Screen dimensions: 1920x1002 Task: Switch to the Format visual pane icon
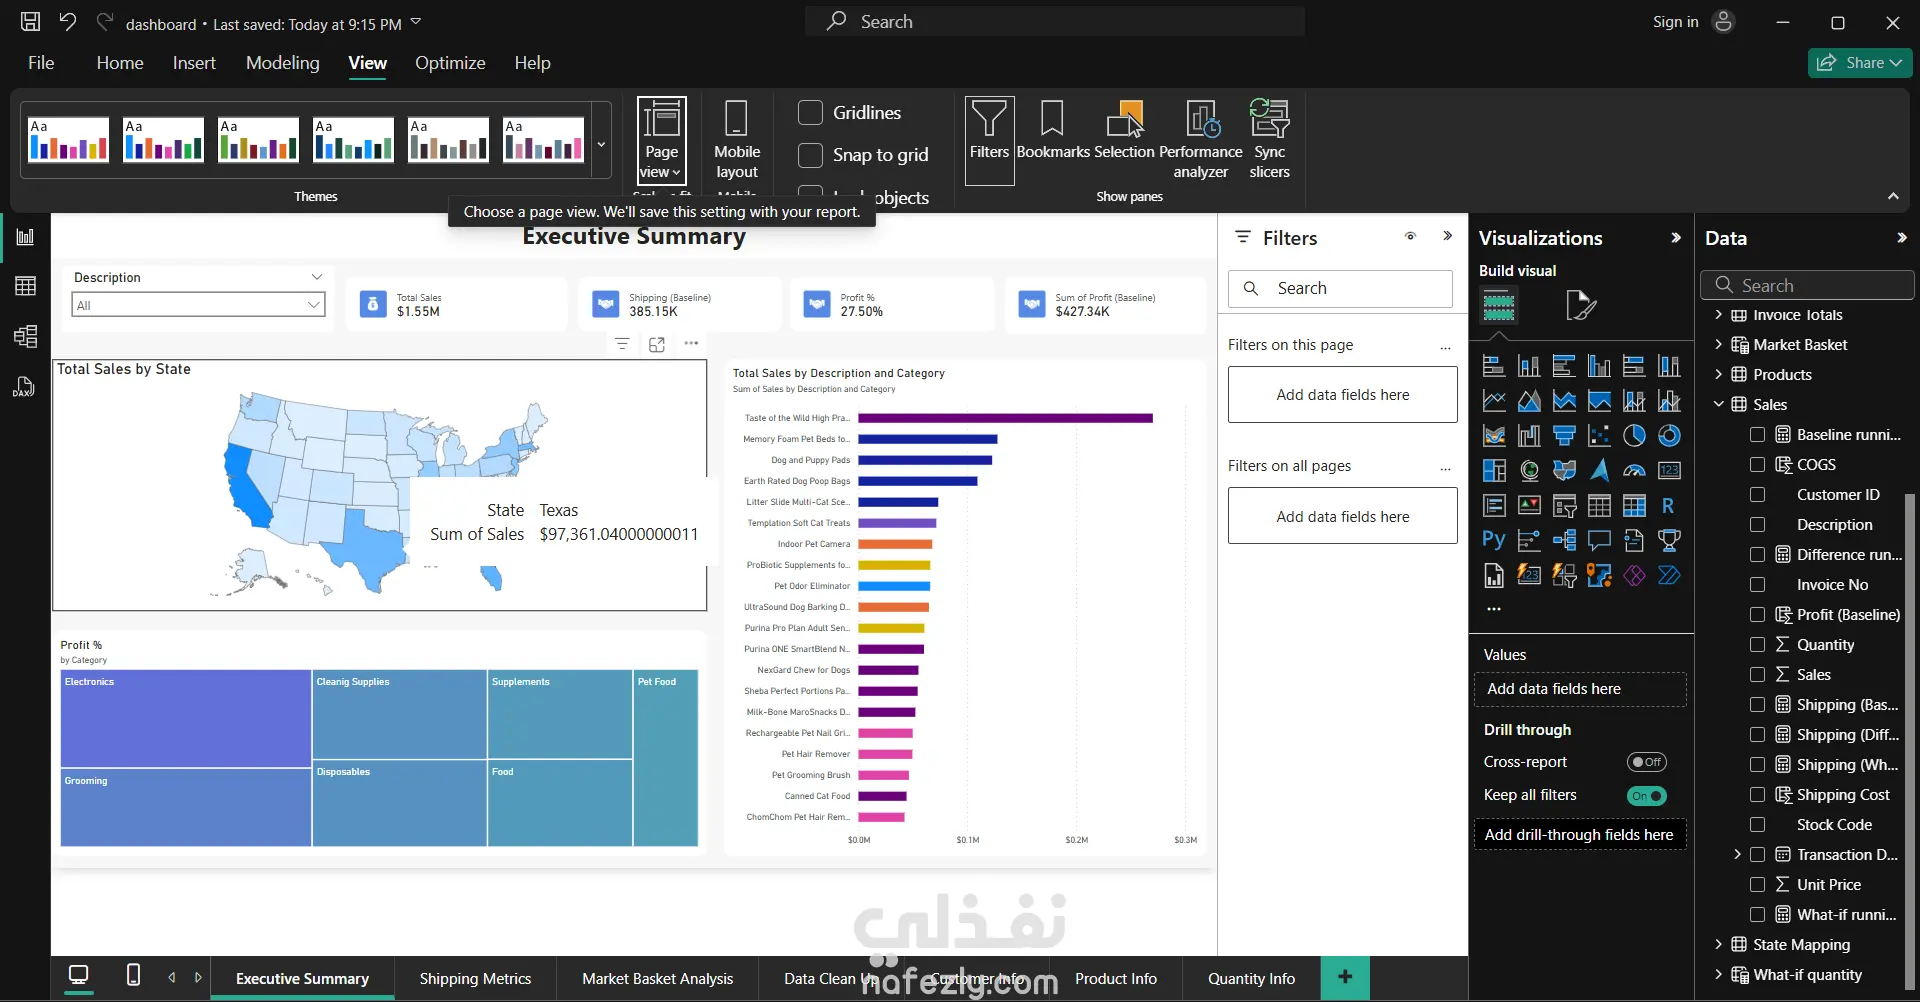click(x=1580, y=305)
